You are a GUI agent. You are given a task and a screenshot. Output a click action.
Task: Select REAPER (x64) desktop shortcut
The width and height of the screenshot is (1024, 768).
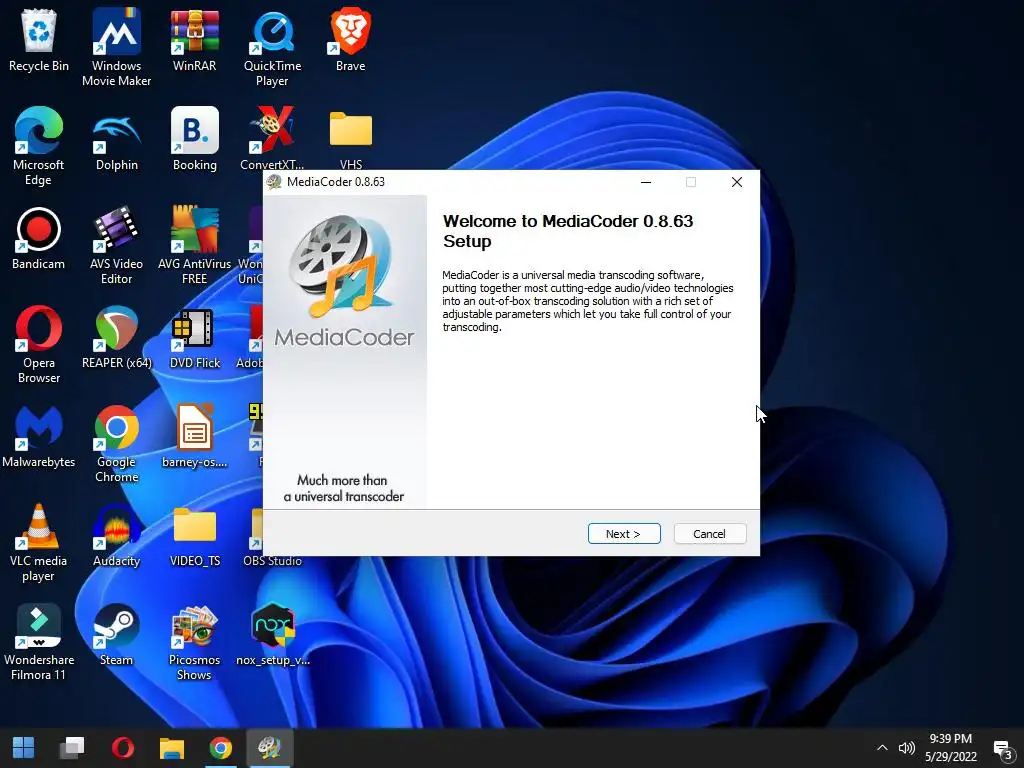(x=116, y=337)
